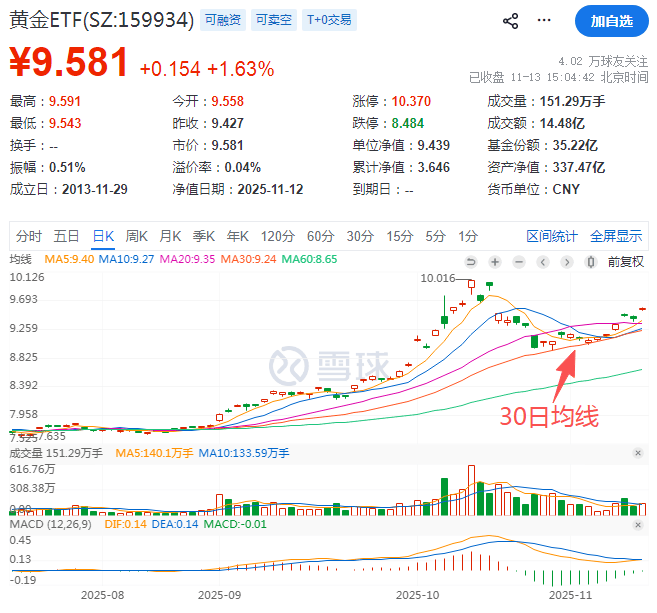657x613 pixels.
Task: Click the MA30:9.24 moving average label
Action: point(248,259)
